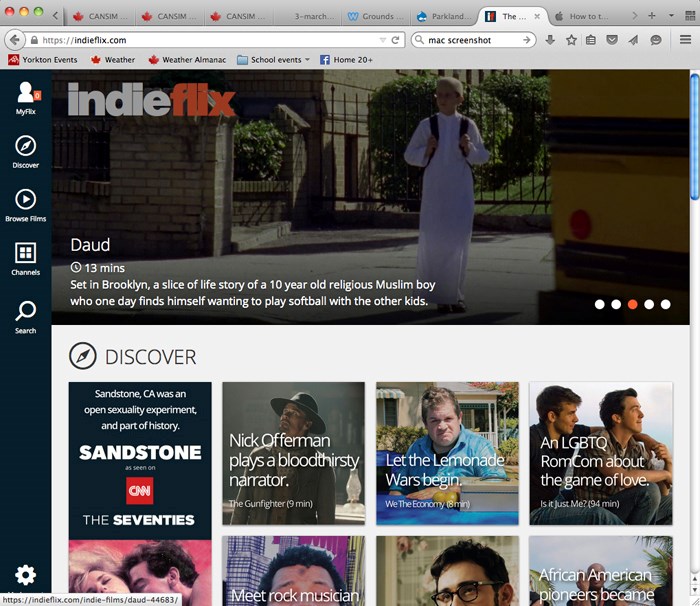Open the Is it Just Me? card
Screen dimensions: 700x606
click(x=601, y=453)
